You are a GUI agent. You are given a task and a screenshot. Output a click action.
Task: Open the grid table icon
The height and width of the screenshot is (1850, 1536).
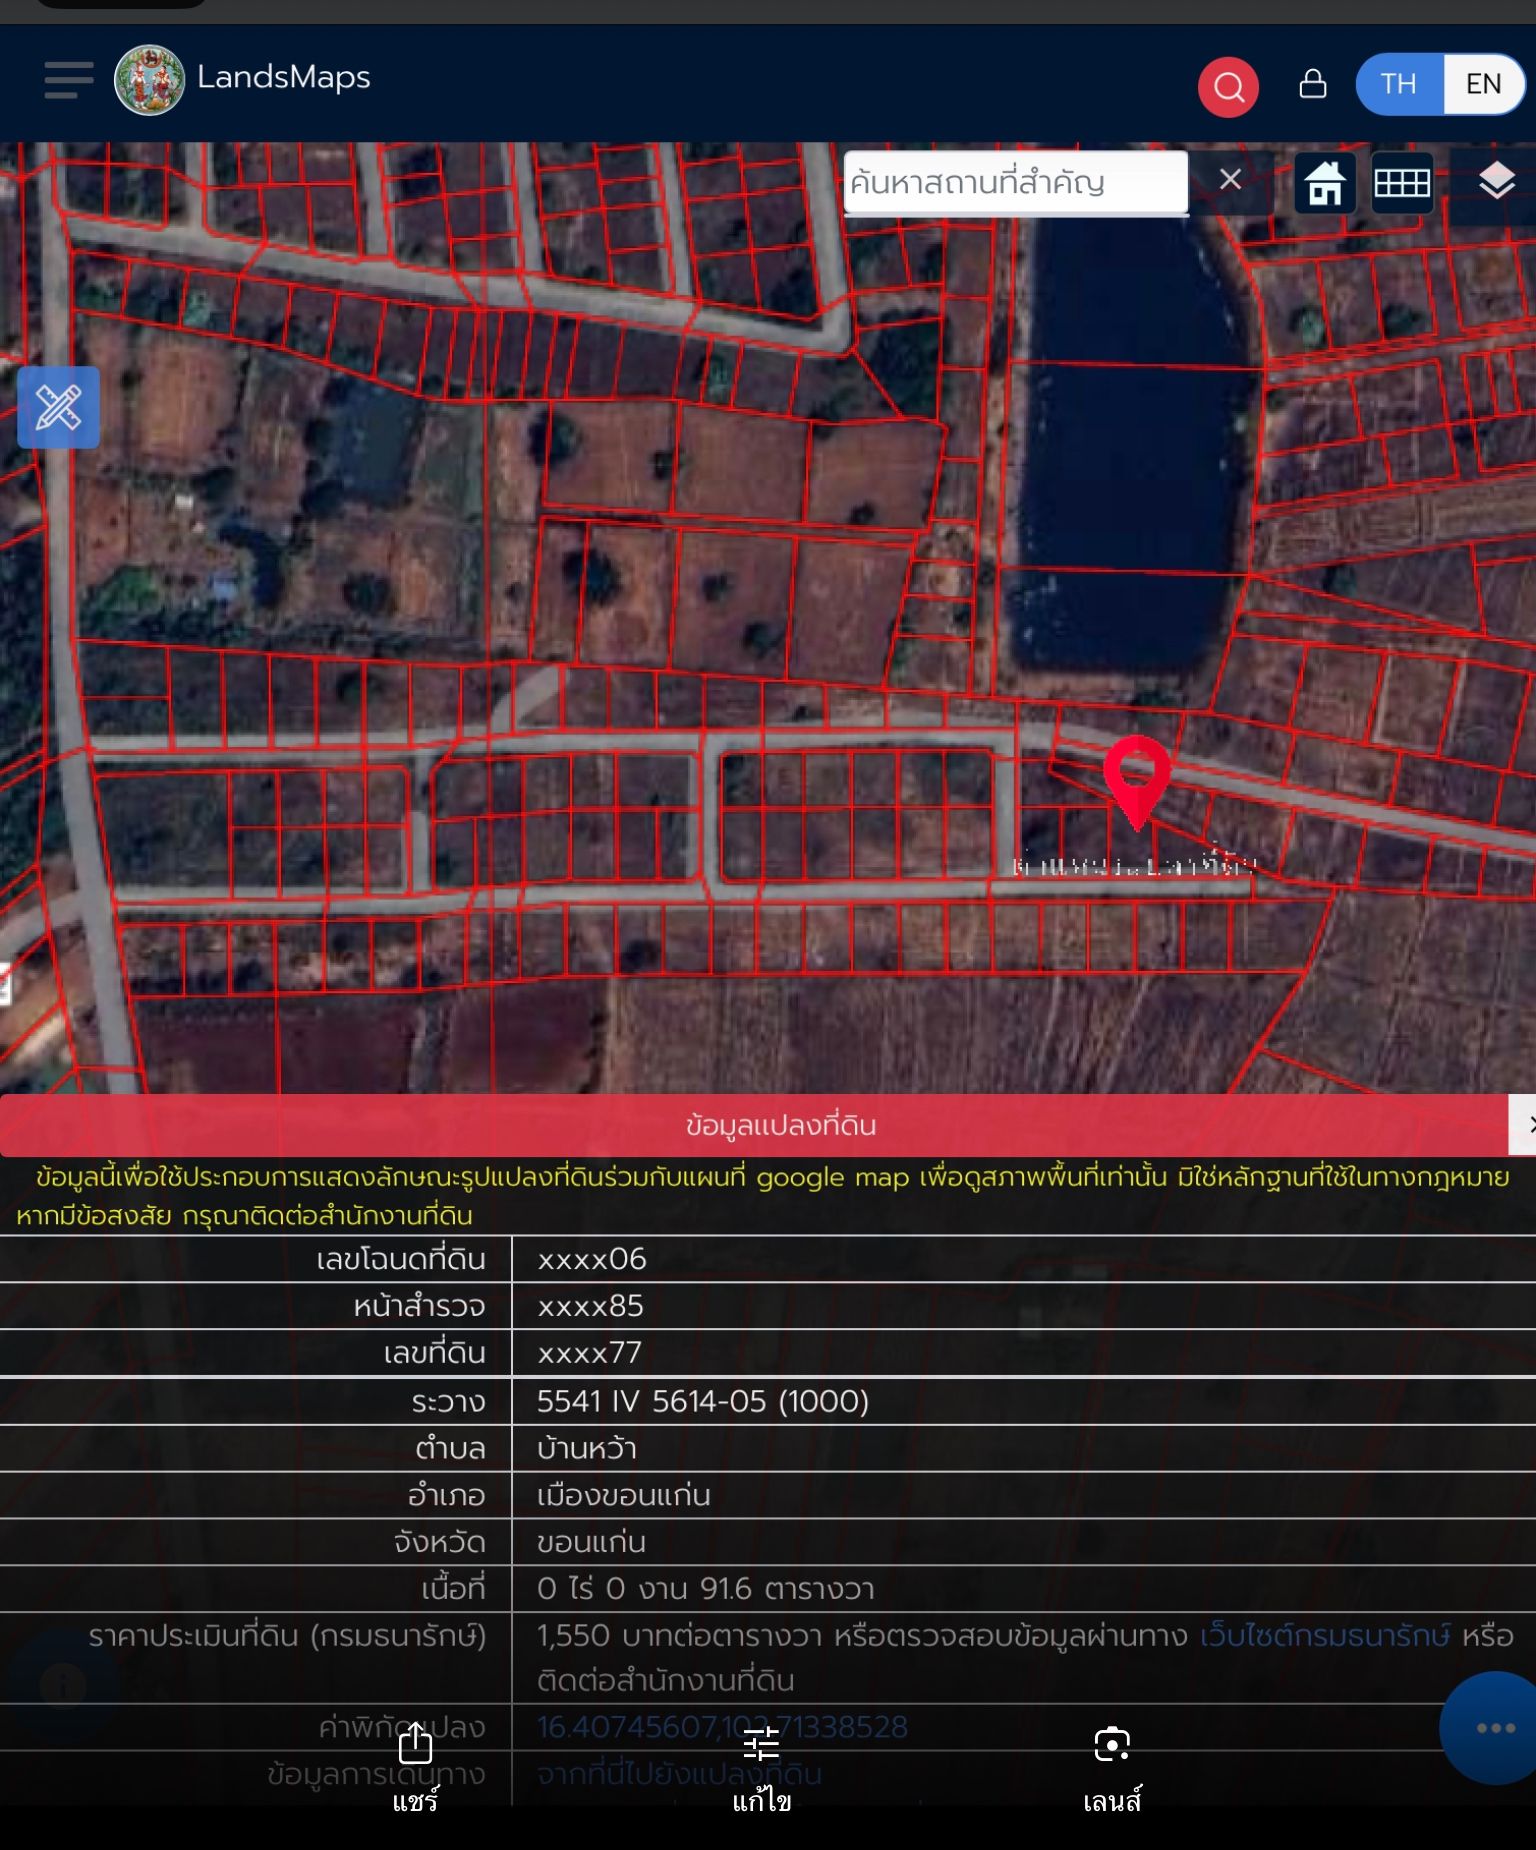1402,183
